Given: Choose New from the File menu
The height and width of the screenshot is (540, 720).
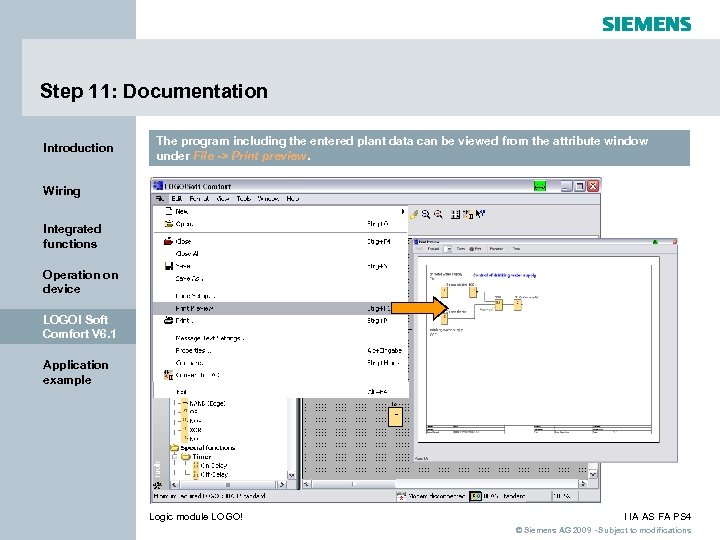Looking at the screenshot, I should coord(280,211).
